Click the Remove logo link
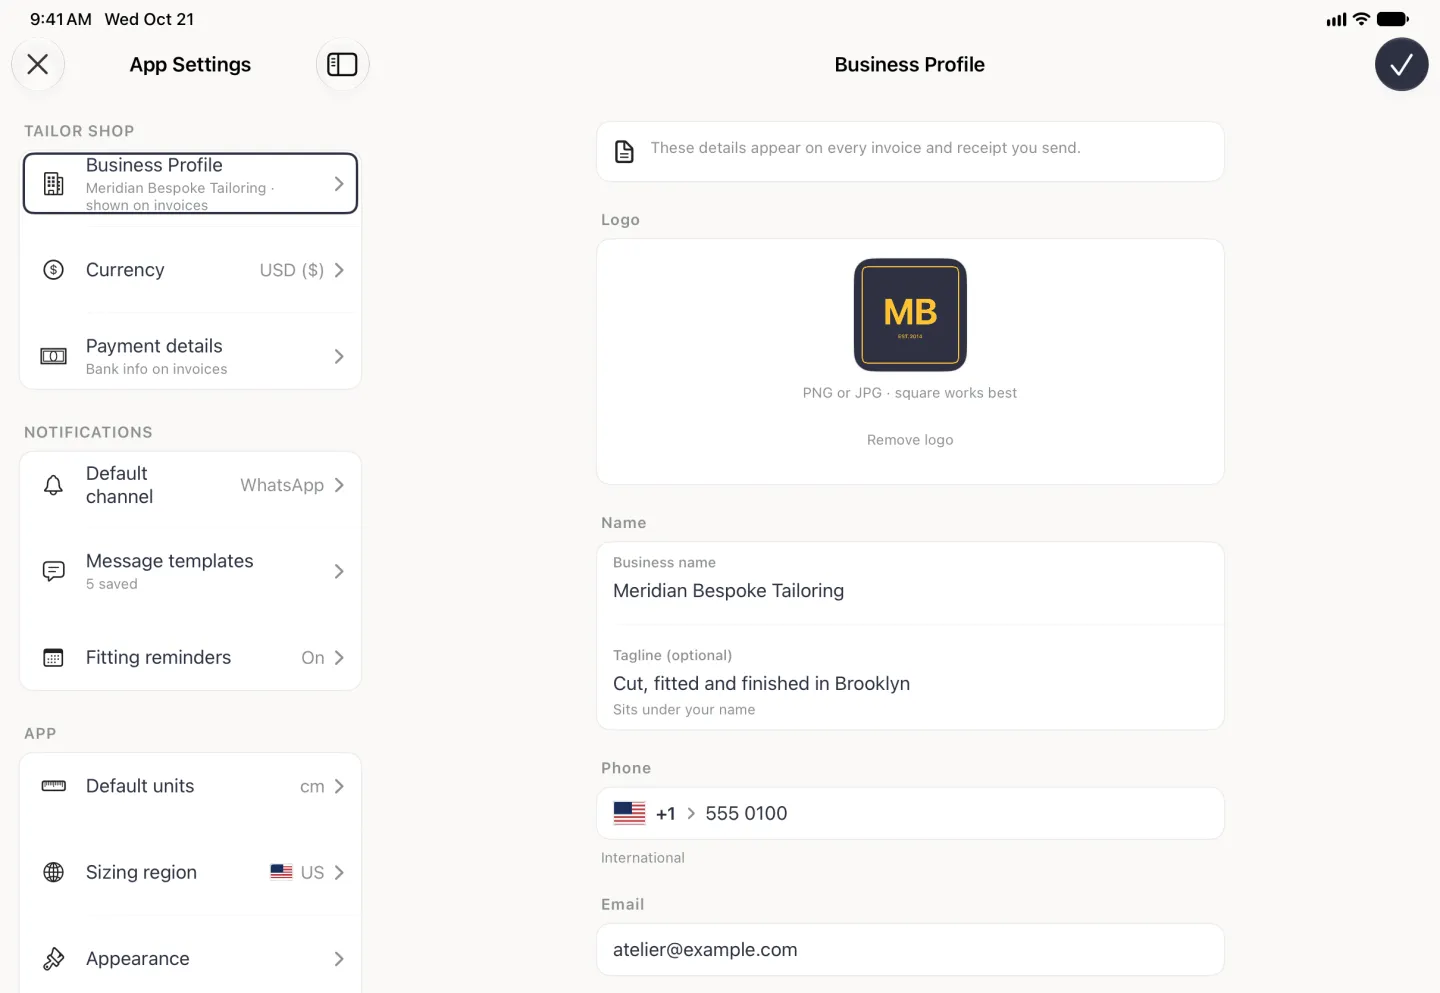 pyautogui.click(x=910, y=440)
